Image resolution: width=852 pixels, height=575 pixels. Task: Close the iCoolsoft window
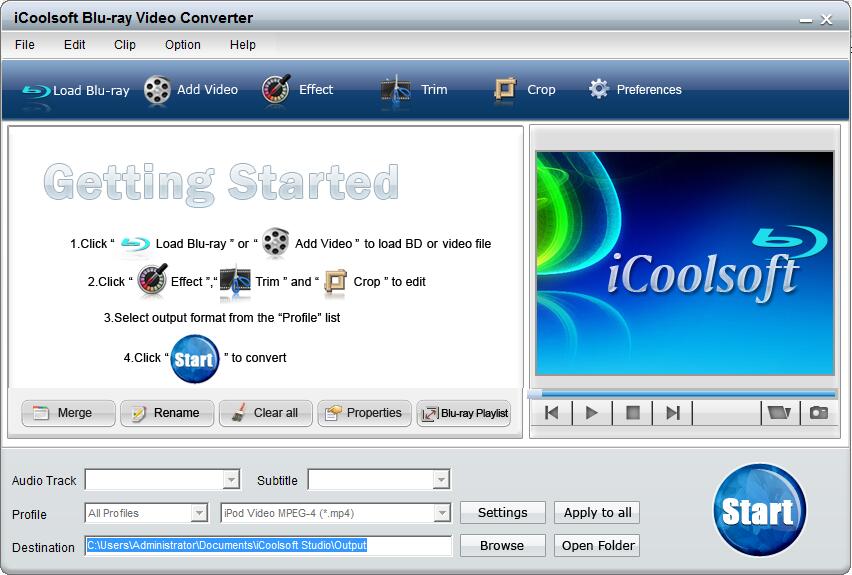(826, 20)
